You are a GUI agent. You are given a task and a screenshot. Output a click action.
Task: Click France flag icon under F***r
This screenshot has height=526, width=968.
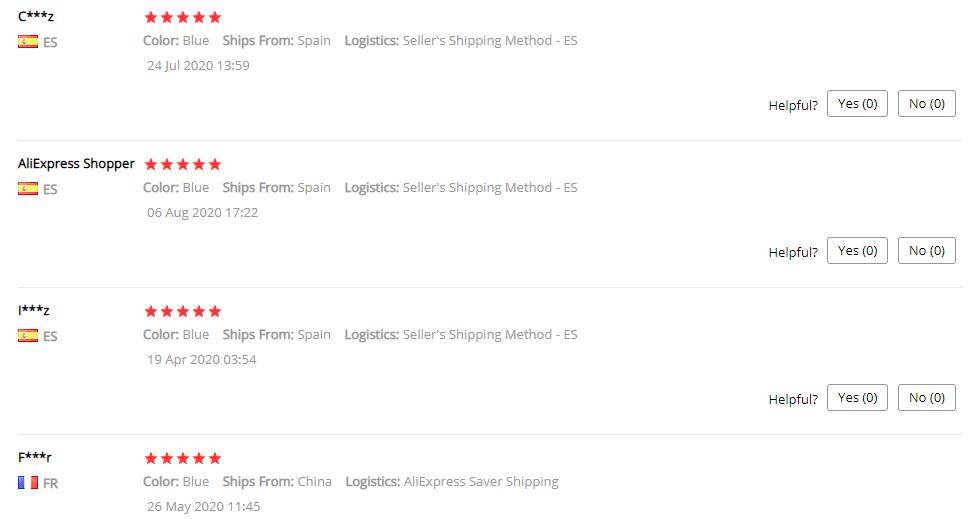28,483
